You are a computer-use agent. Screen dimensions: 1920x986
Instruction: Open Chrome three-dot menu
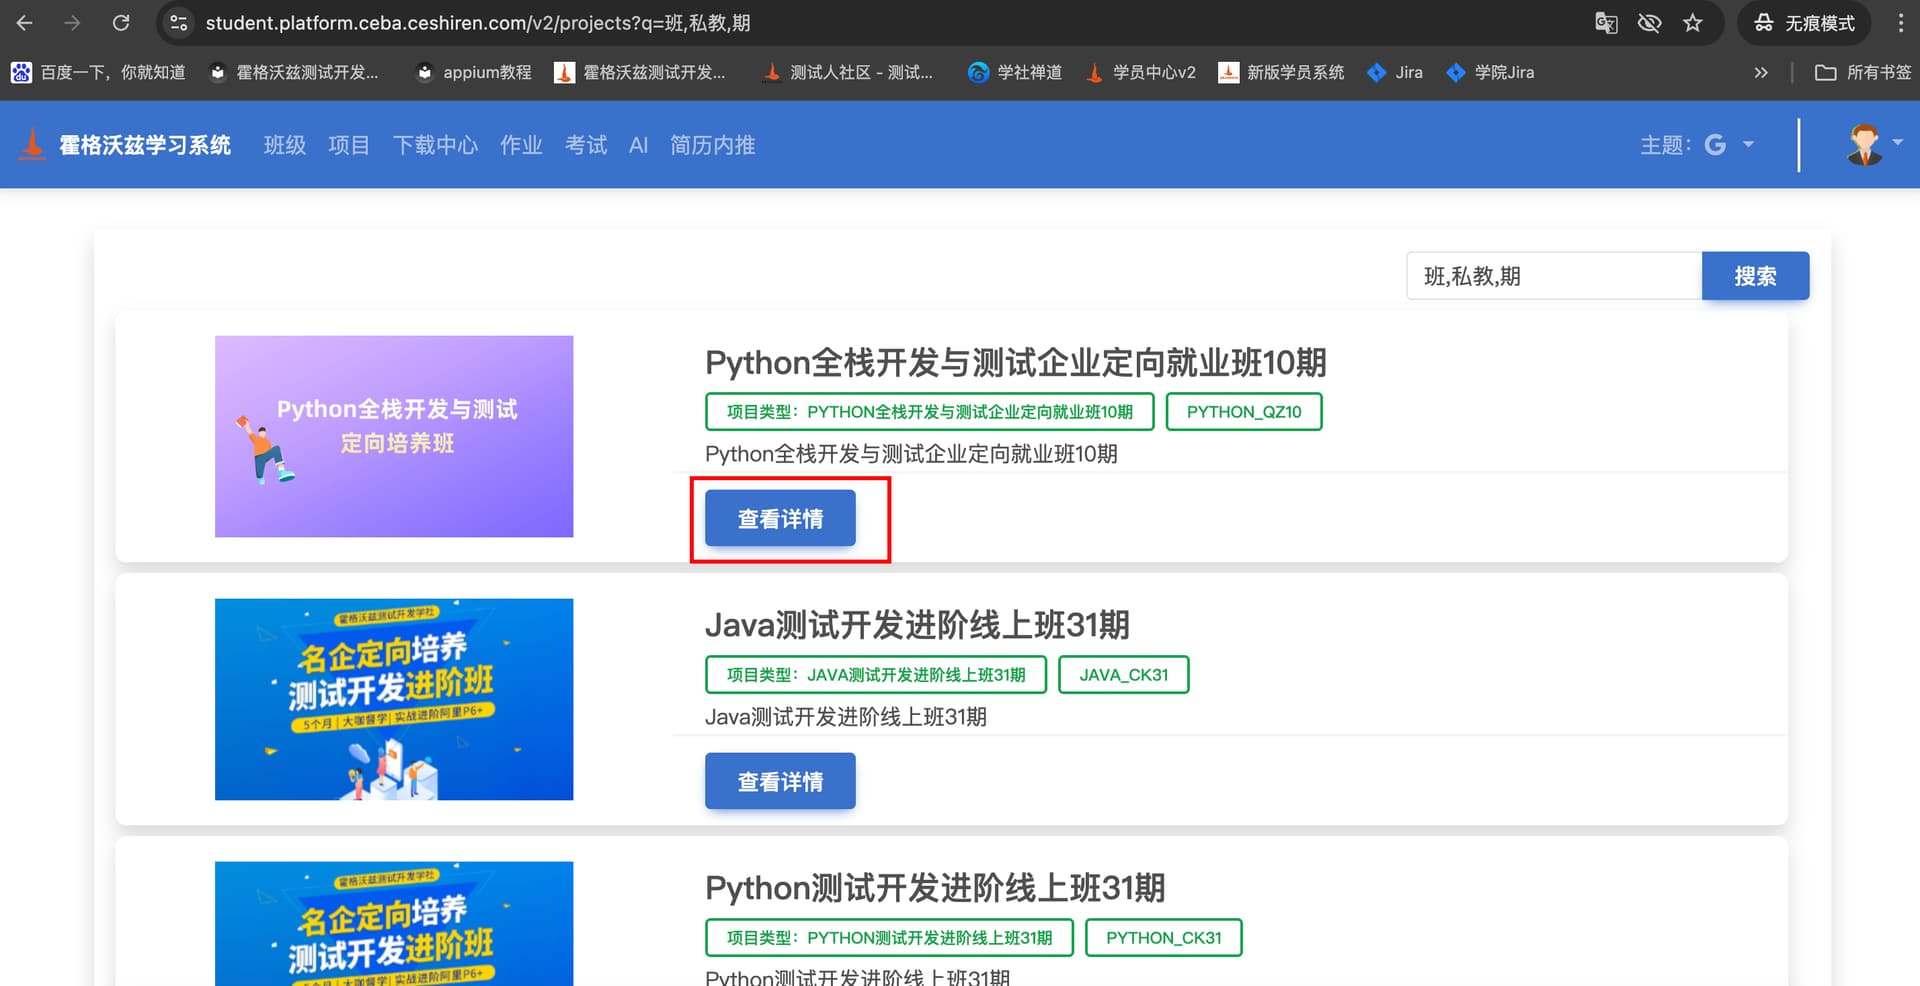pos(1901,23)
